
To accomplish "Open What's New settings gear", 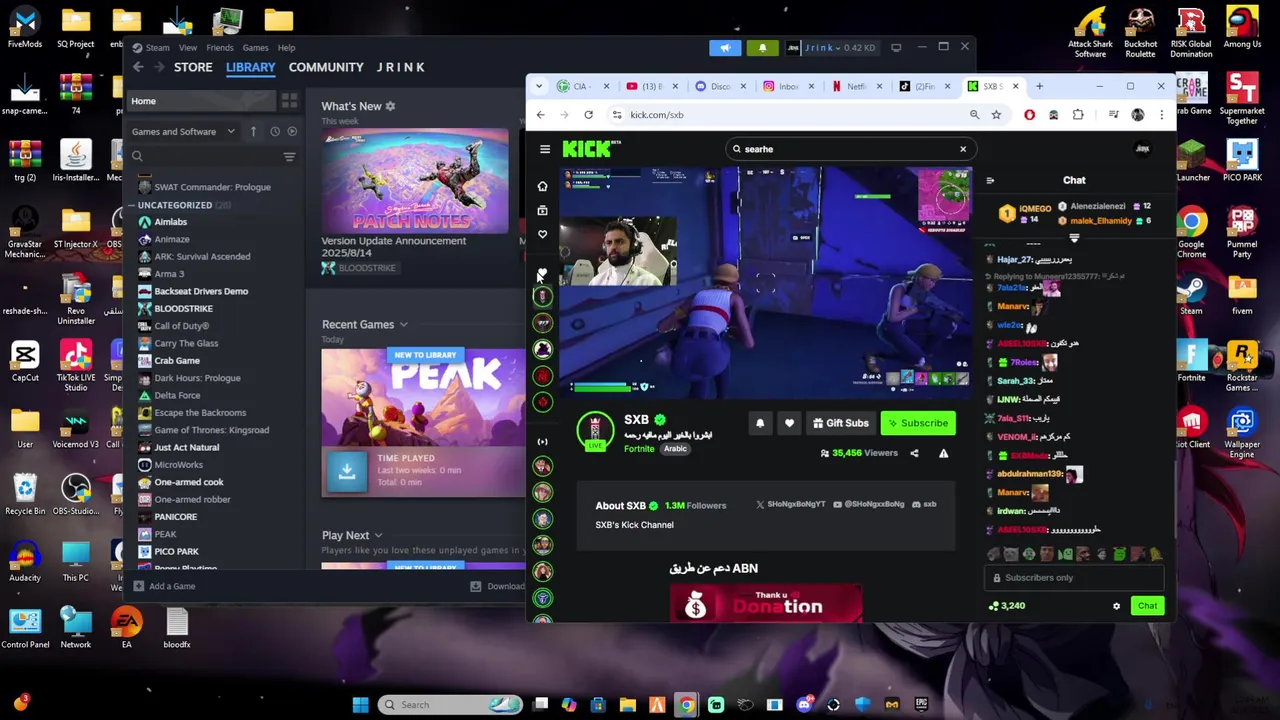I will (390, 106).
